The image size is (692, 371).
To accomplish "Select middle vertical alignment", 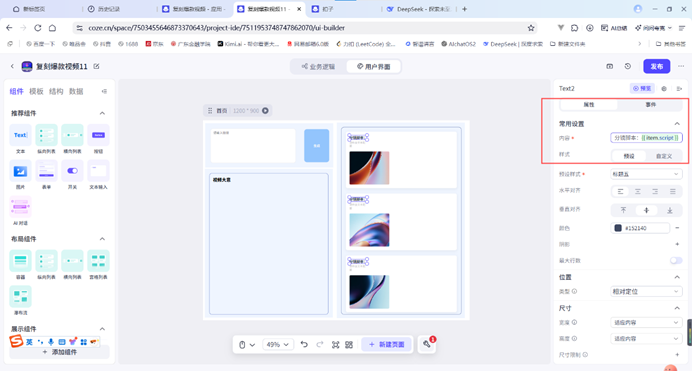I will tap(647, 210).
